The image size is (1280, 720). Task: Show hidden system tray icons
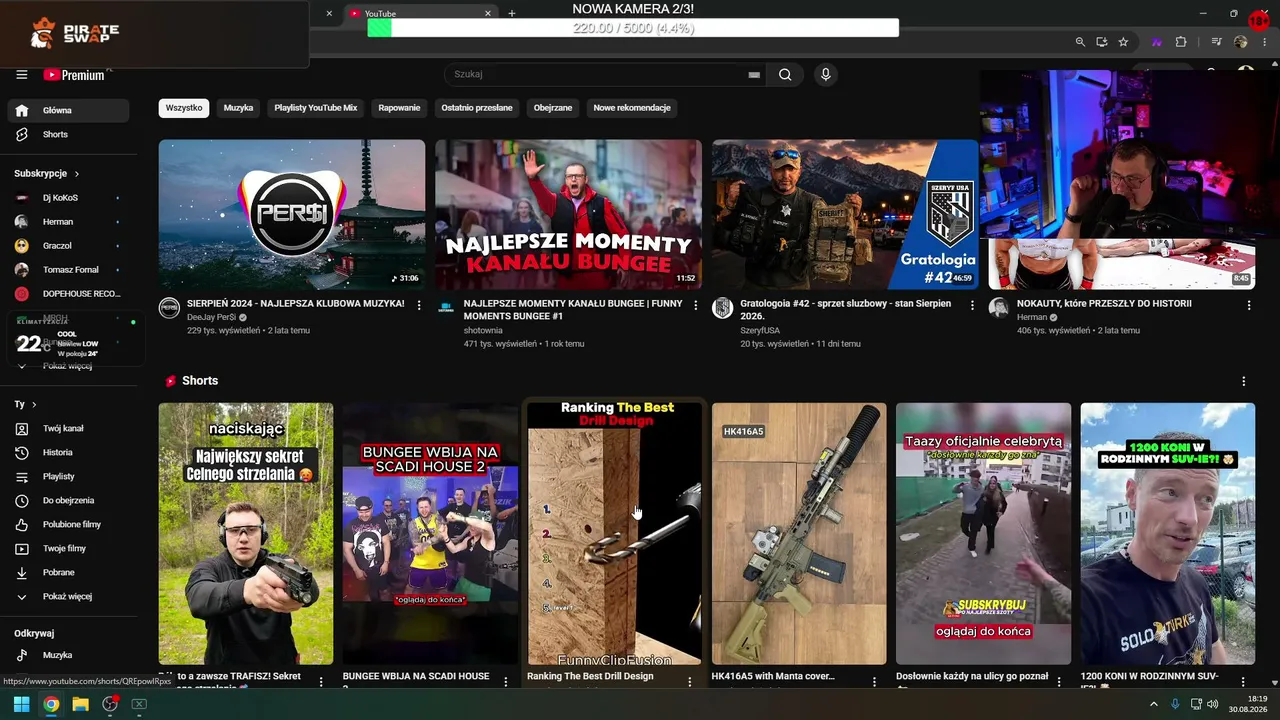pos(1153,704)
